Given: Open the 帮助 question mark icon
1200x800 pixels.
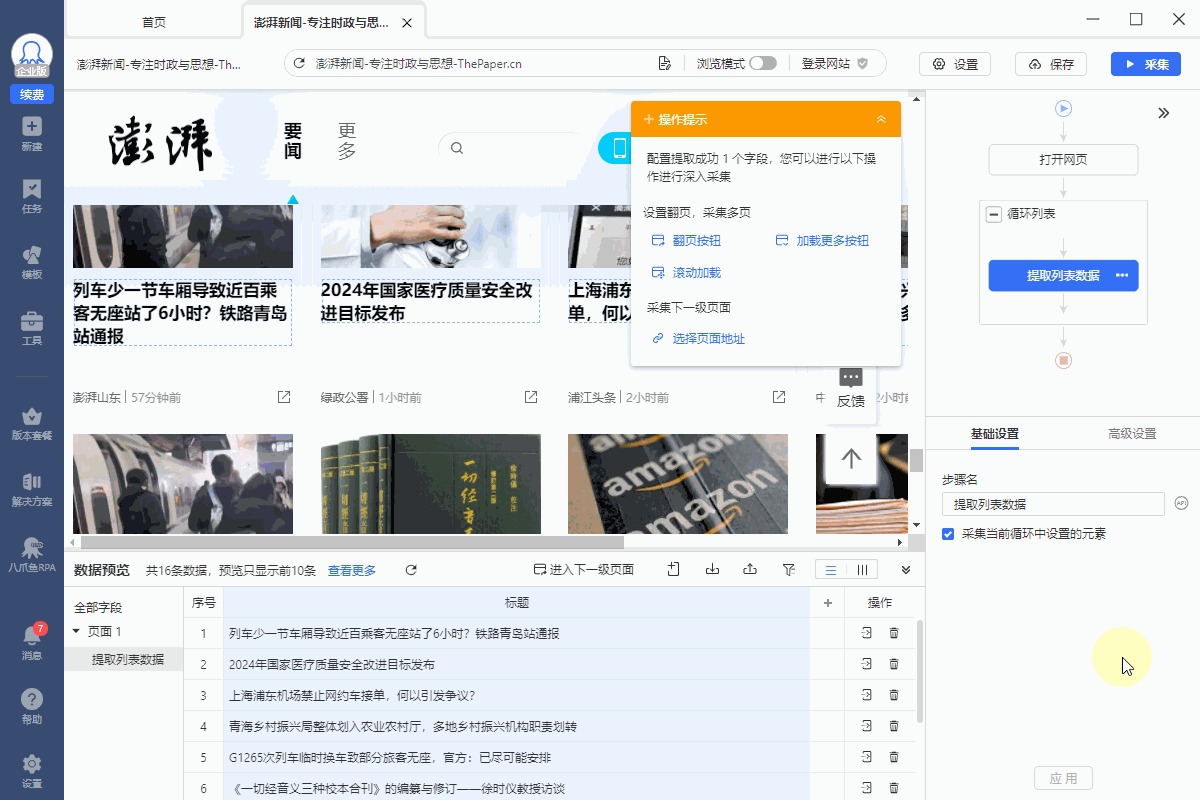Looking at the screenshot, I should (32, 699).
